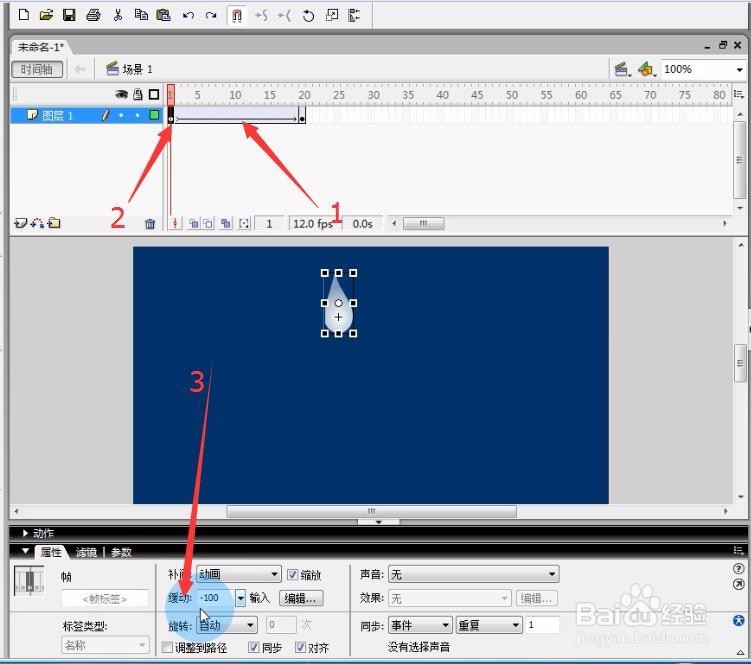The height and width of the screenshot is (664, 751).
Task: Select frame 1 keyframe on the timeline
Action: coord(171,115)
